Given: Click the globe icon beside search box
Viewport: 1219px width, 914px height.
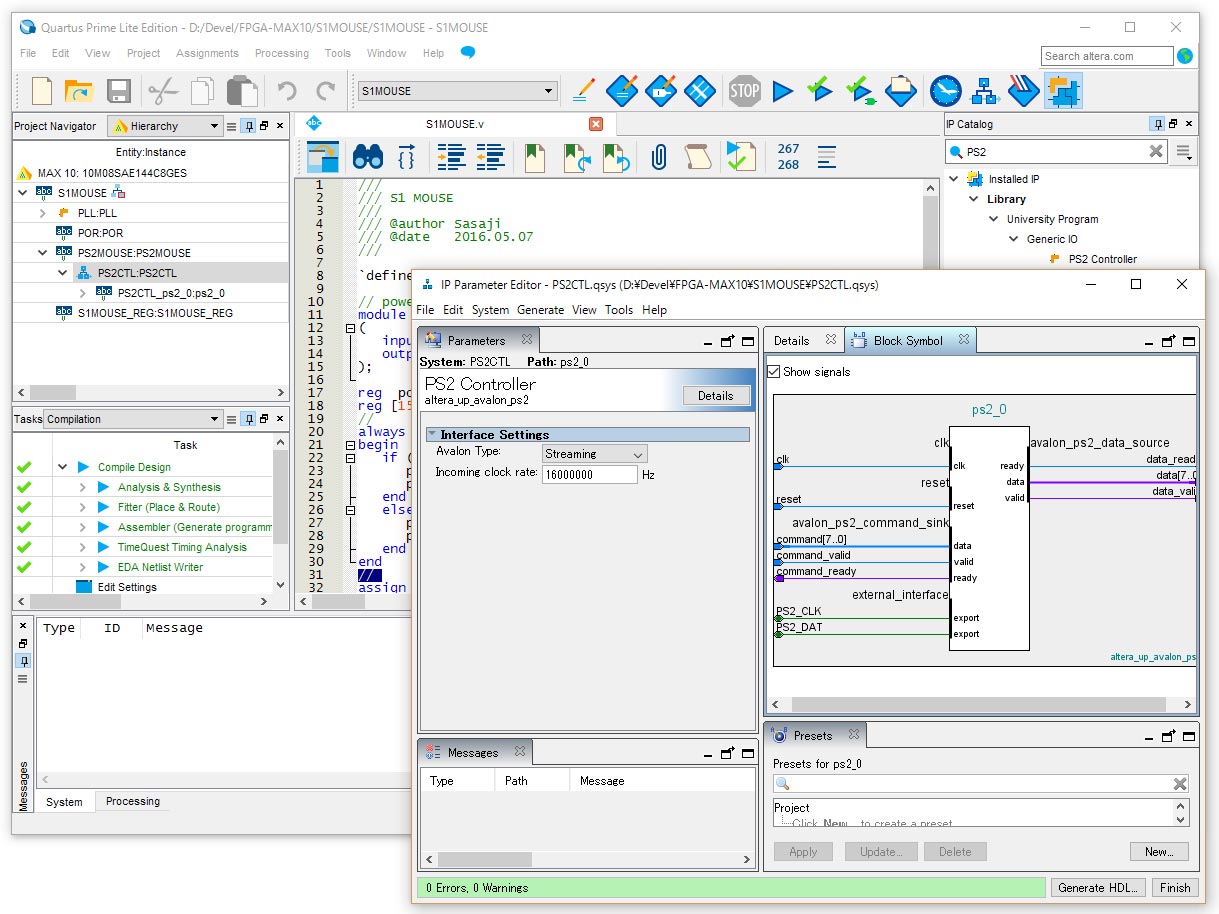Looking at the screenshot, I should [x=1185, y=56].
